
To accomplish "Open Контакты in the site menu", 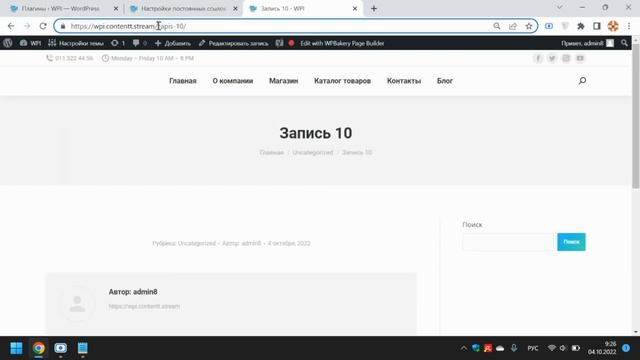I will click(x=404, y=81).
